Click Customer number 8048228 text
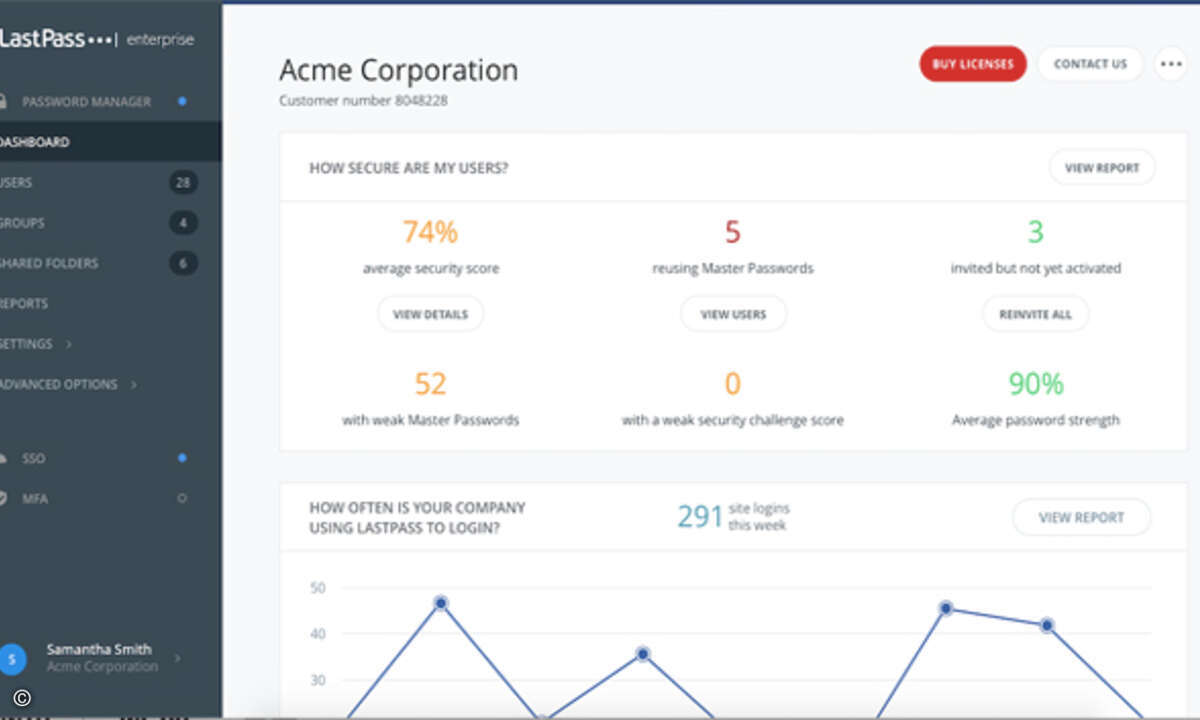 click(x=363, y=101)
